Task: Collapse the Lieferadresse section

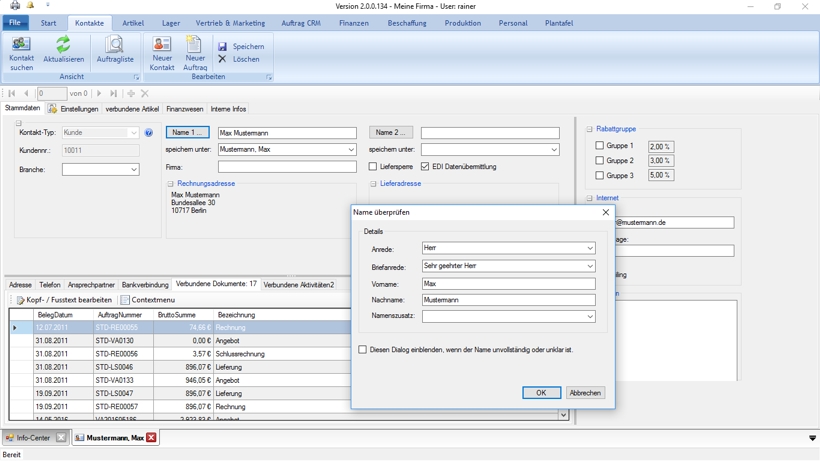Action: coord(373,184)
